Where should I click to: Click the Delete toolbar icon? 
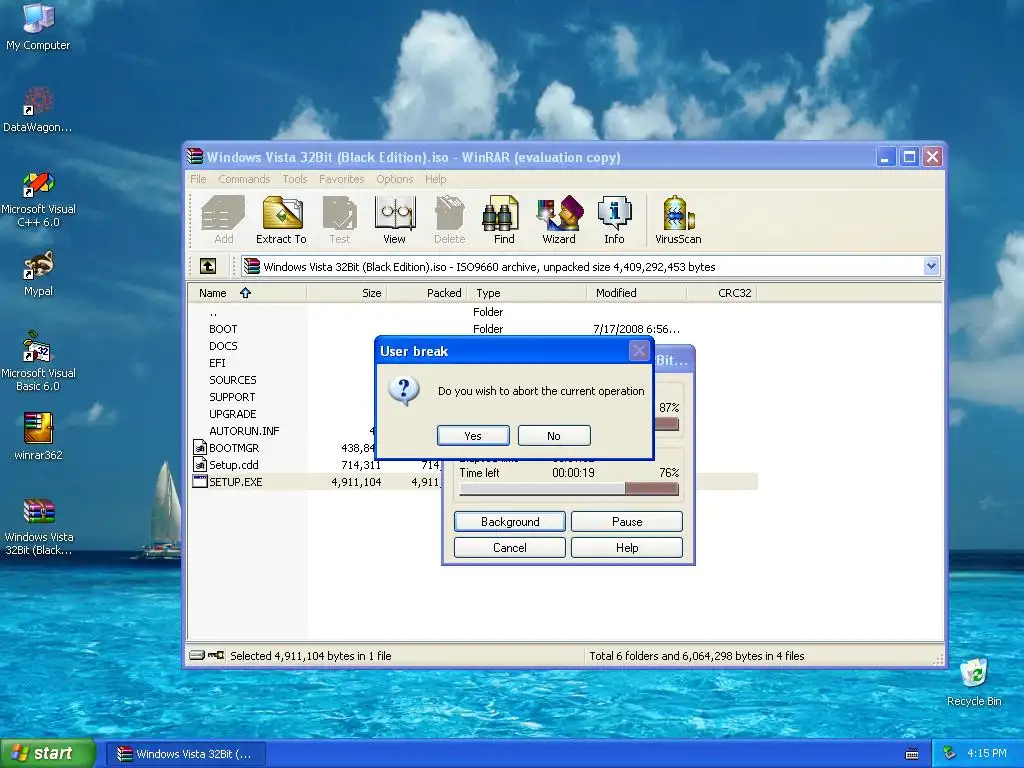[x=450, y=220]
